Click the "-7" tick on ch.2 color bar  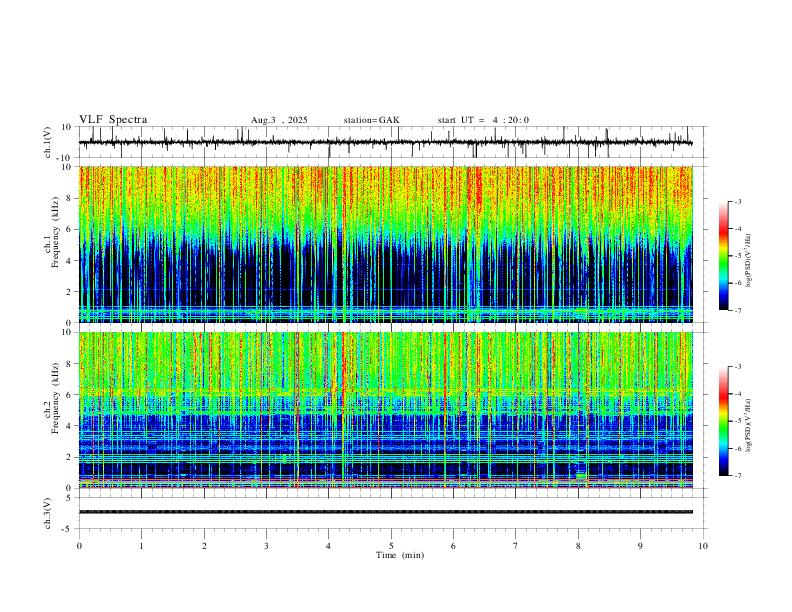738,476
